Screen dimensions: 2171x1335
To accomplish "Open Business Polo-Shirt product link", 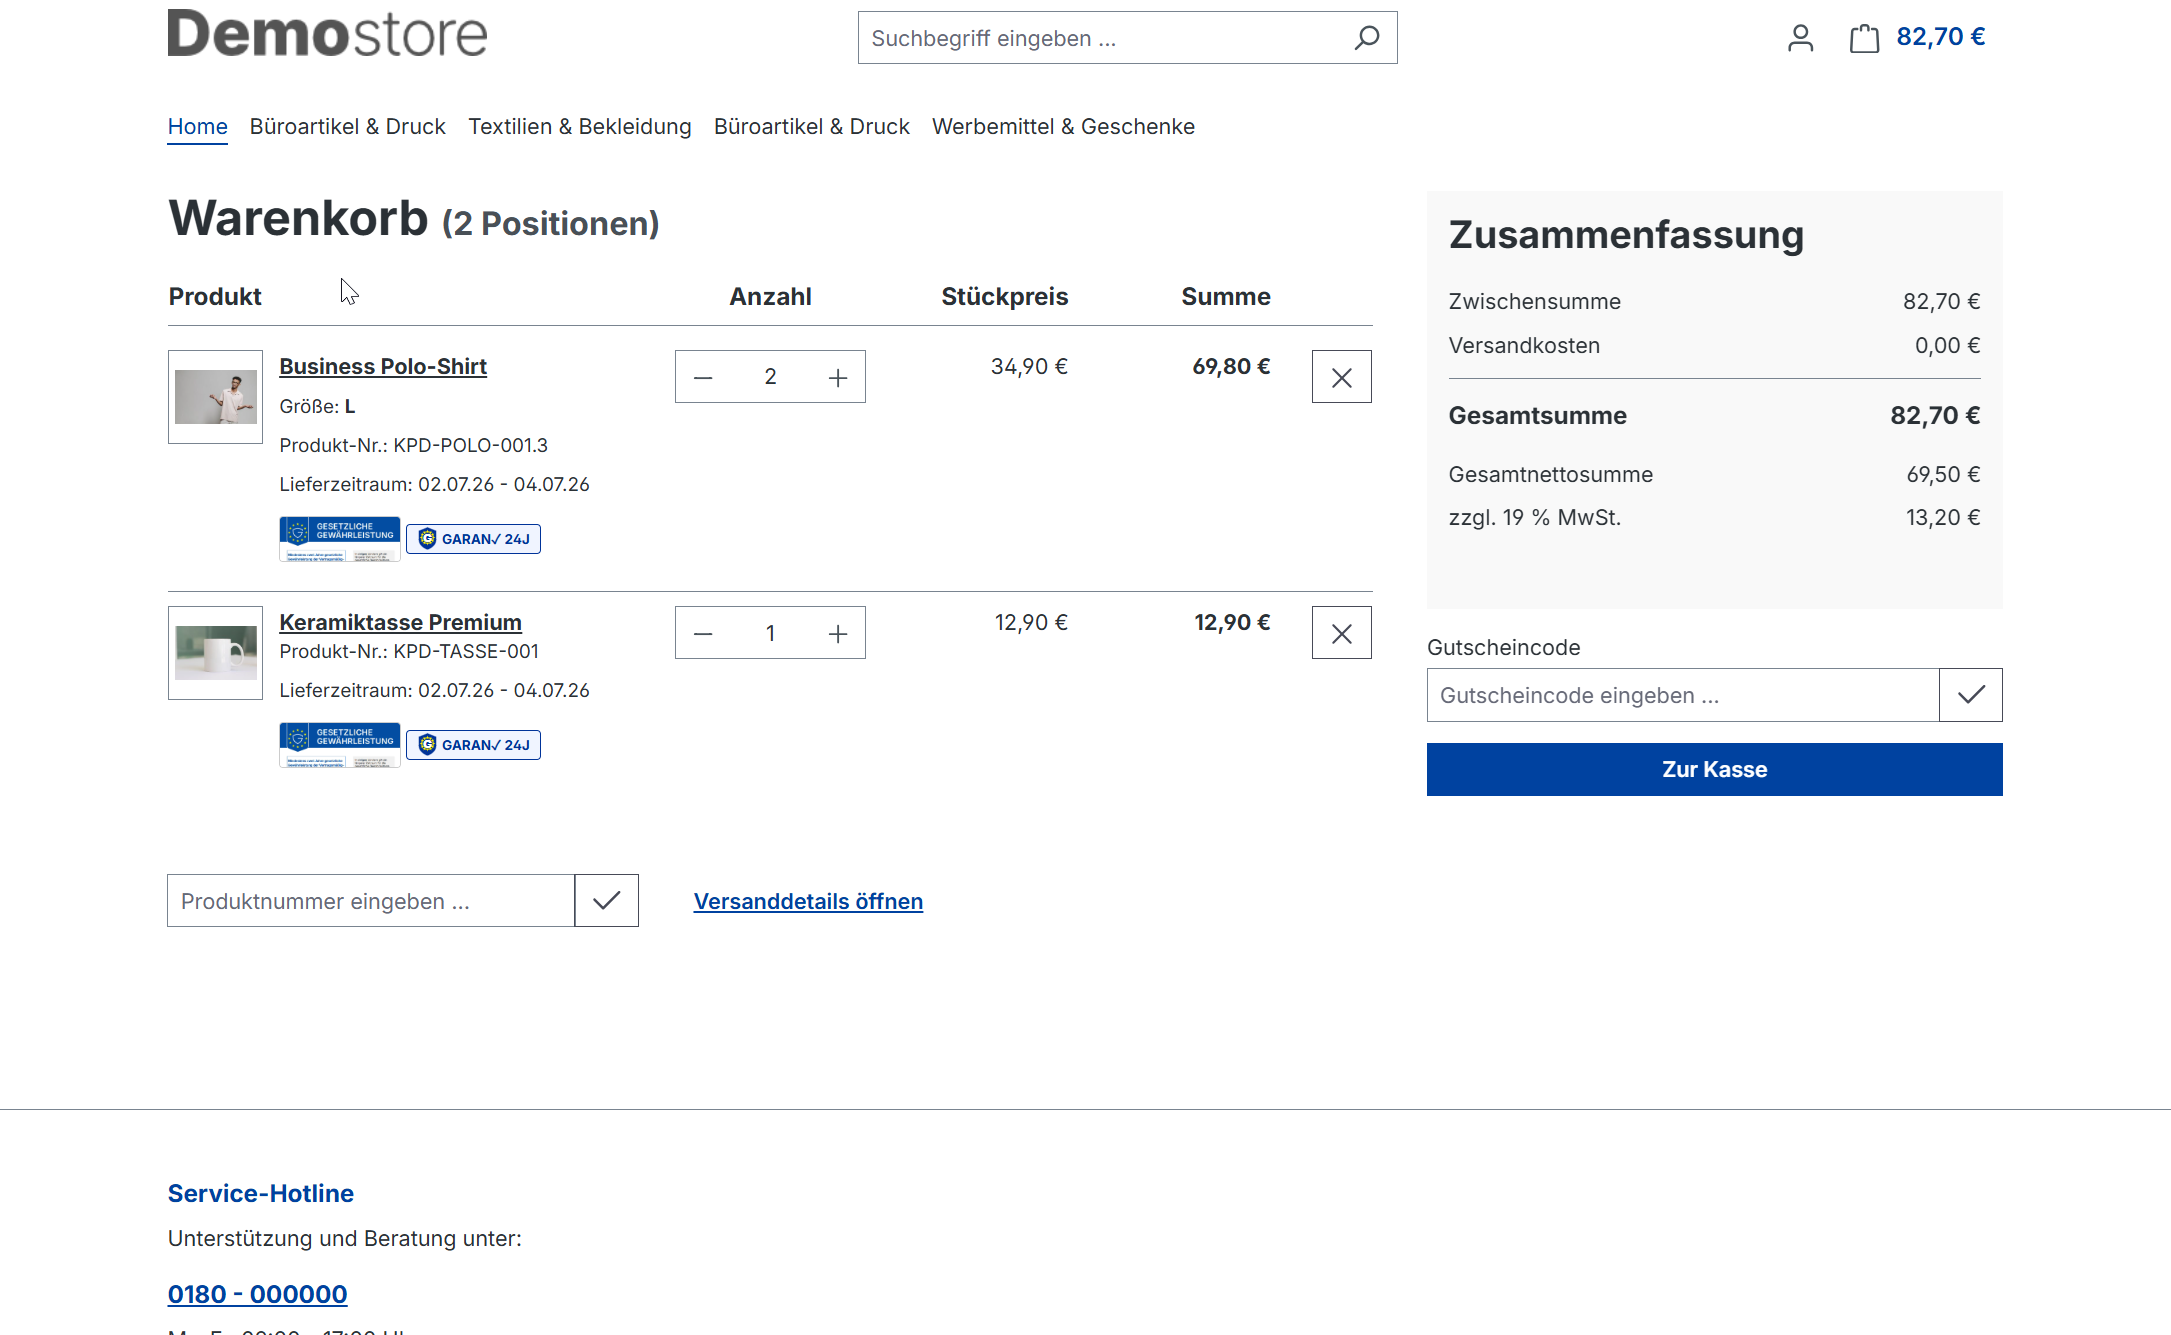I will pos(383,367).
